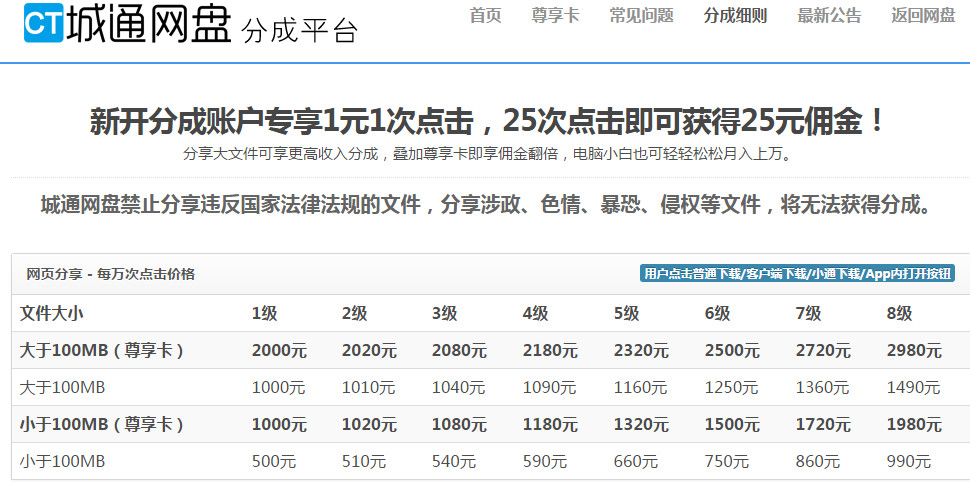The width and height of the screenshot is (970, 485).
Task: Click the 2180元 cell
Action: [551, 351]
